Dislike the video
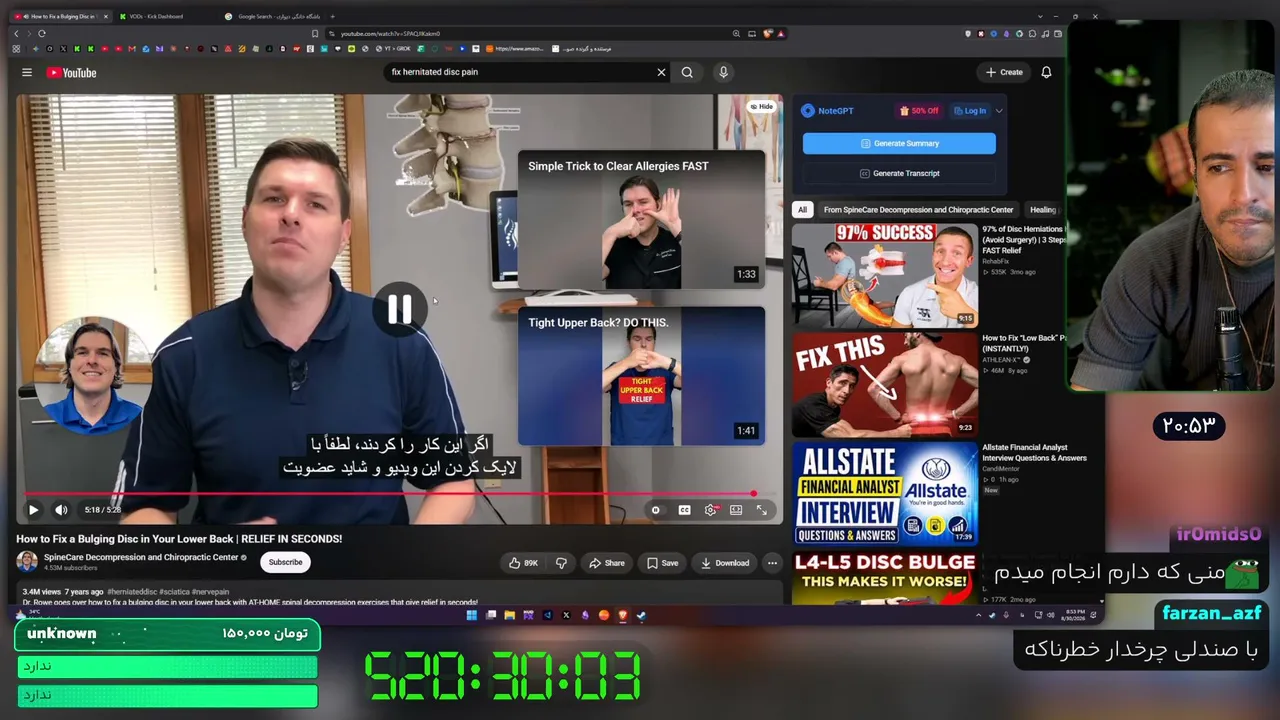Screen dimensions: 1280x720 (561, 563)
